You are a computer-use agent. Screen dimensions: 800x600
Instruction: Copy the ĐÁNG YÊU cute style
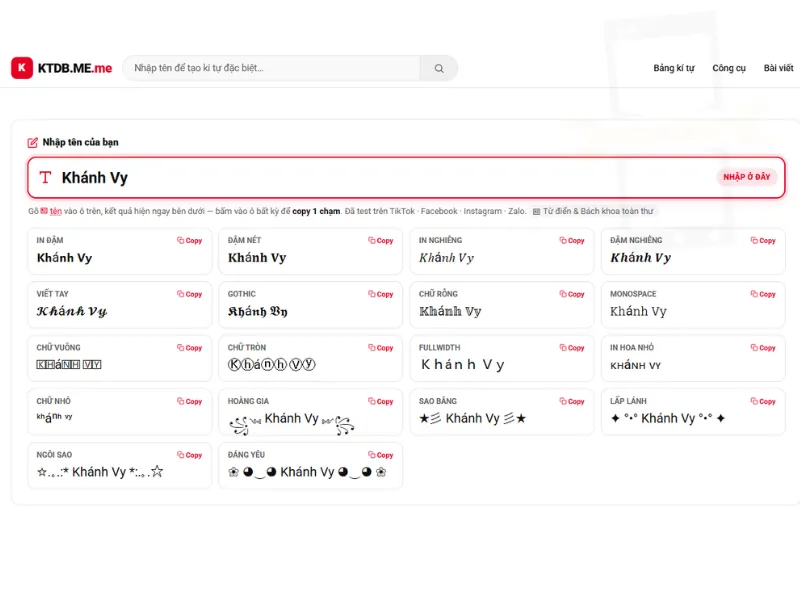[x=381, y=455]
